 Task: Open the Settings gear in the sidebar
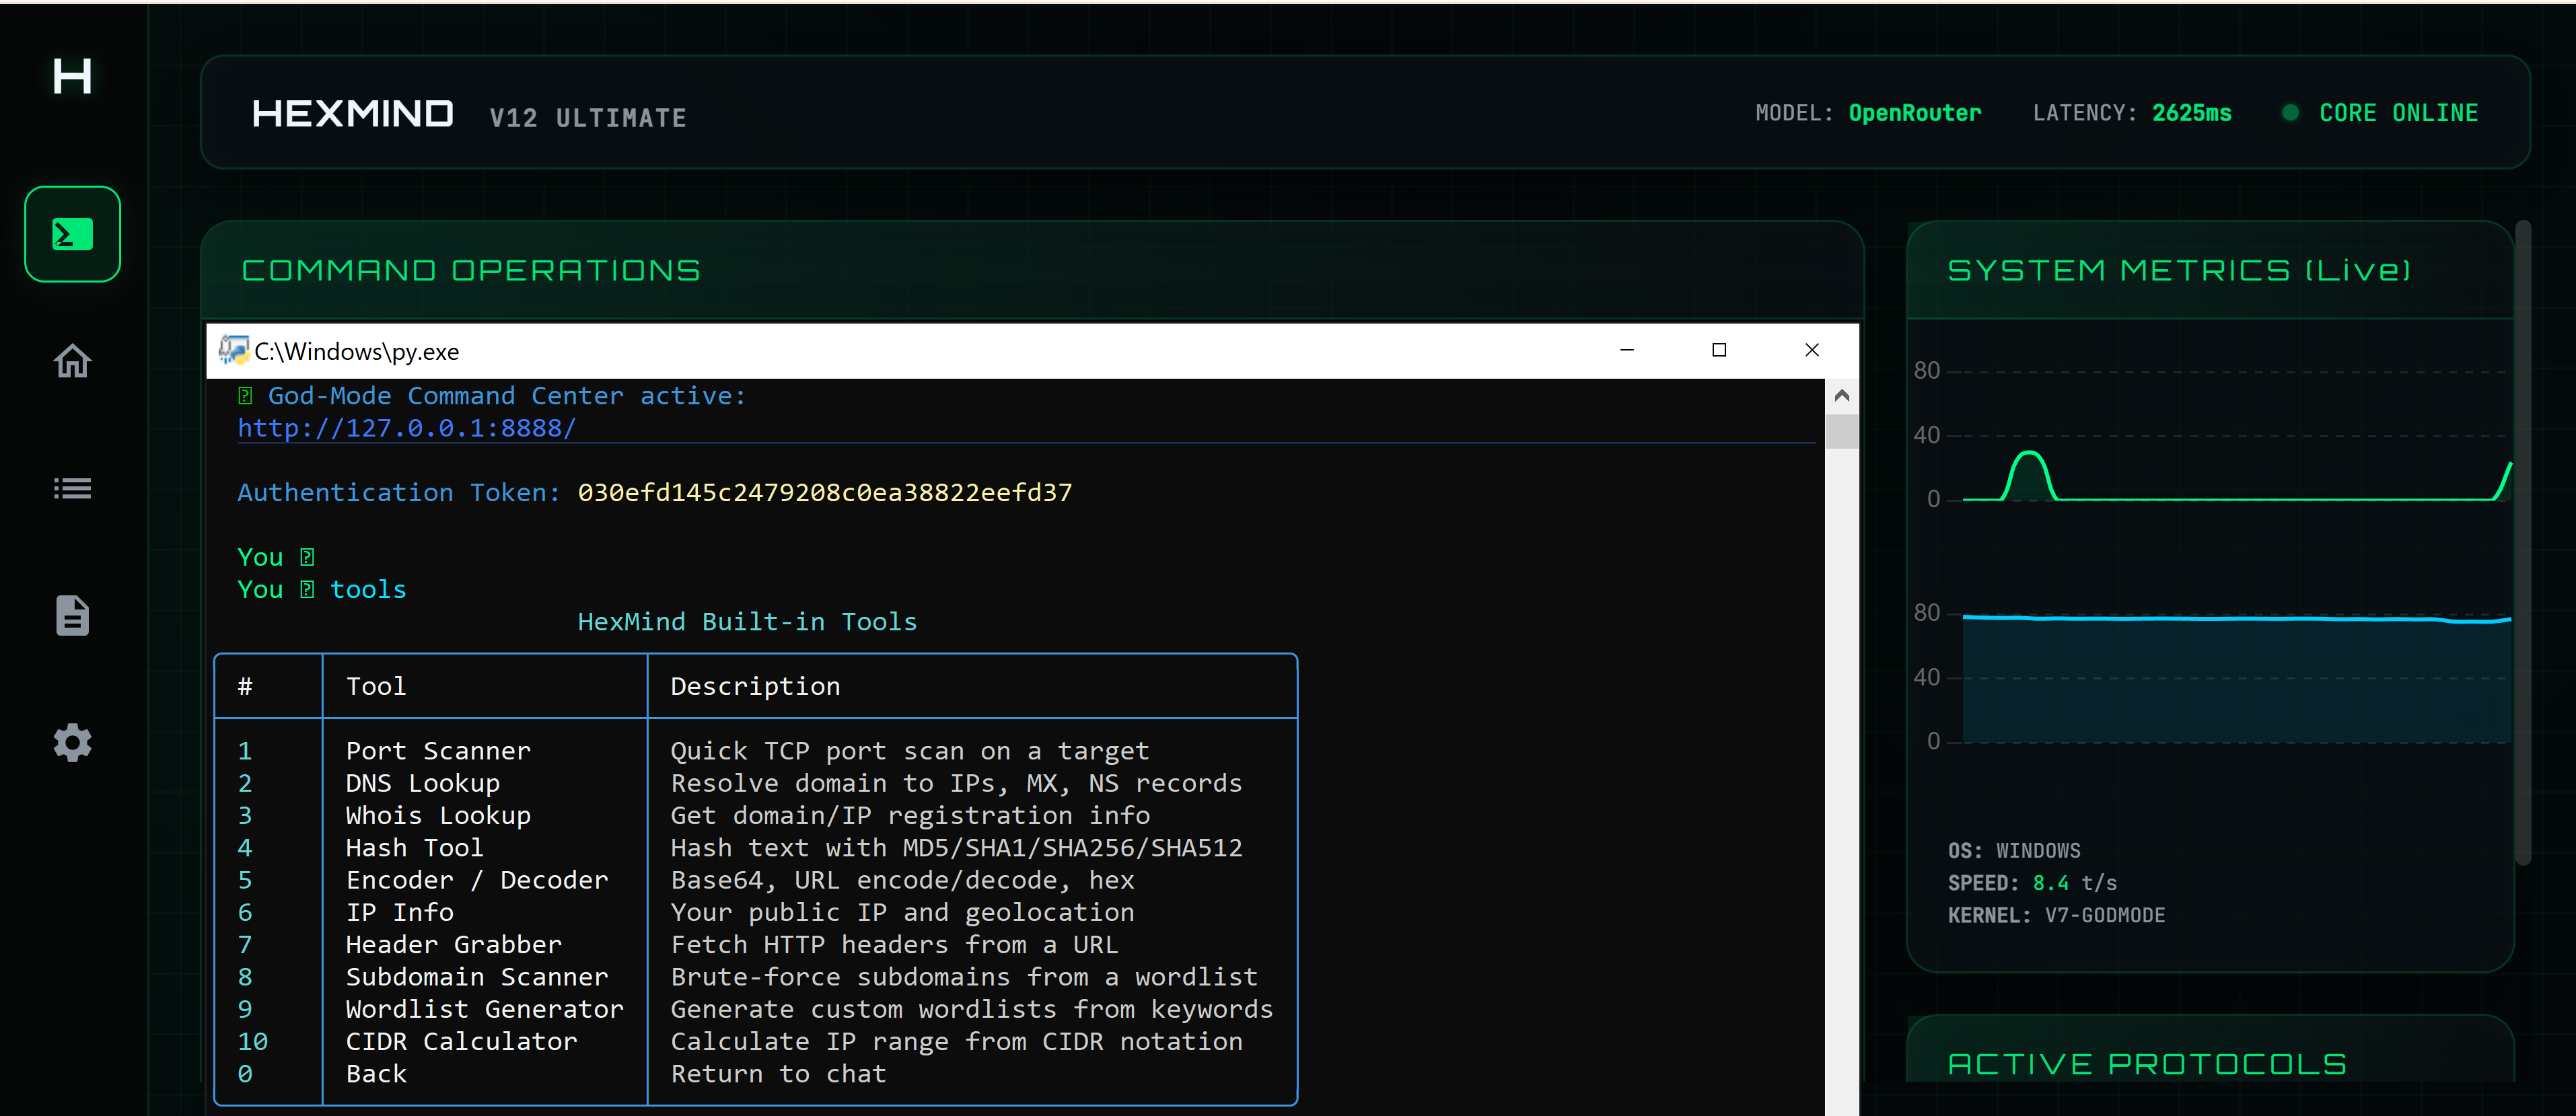coord(71,742)
